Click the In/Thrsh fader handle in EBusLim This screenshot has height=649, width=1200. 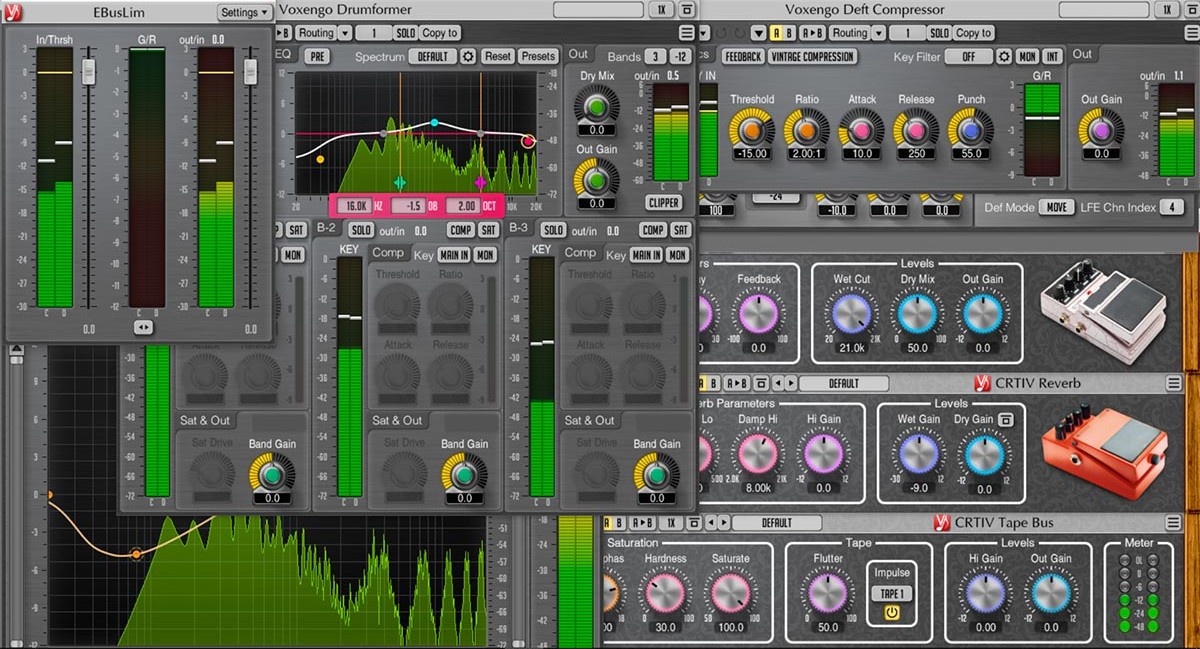pos(88,70)
